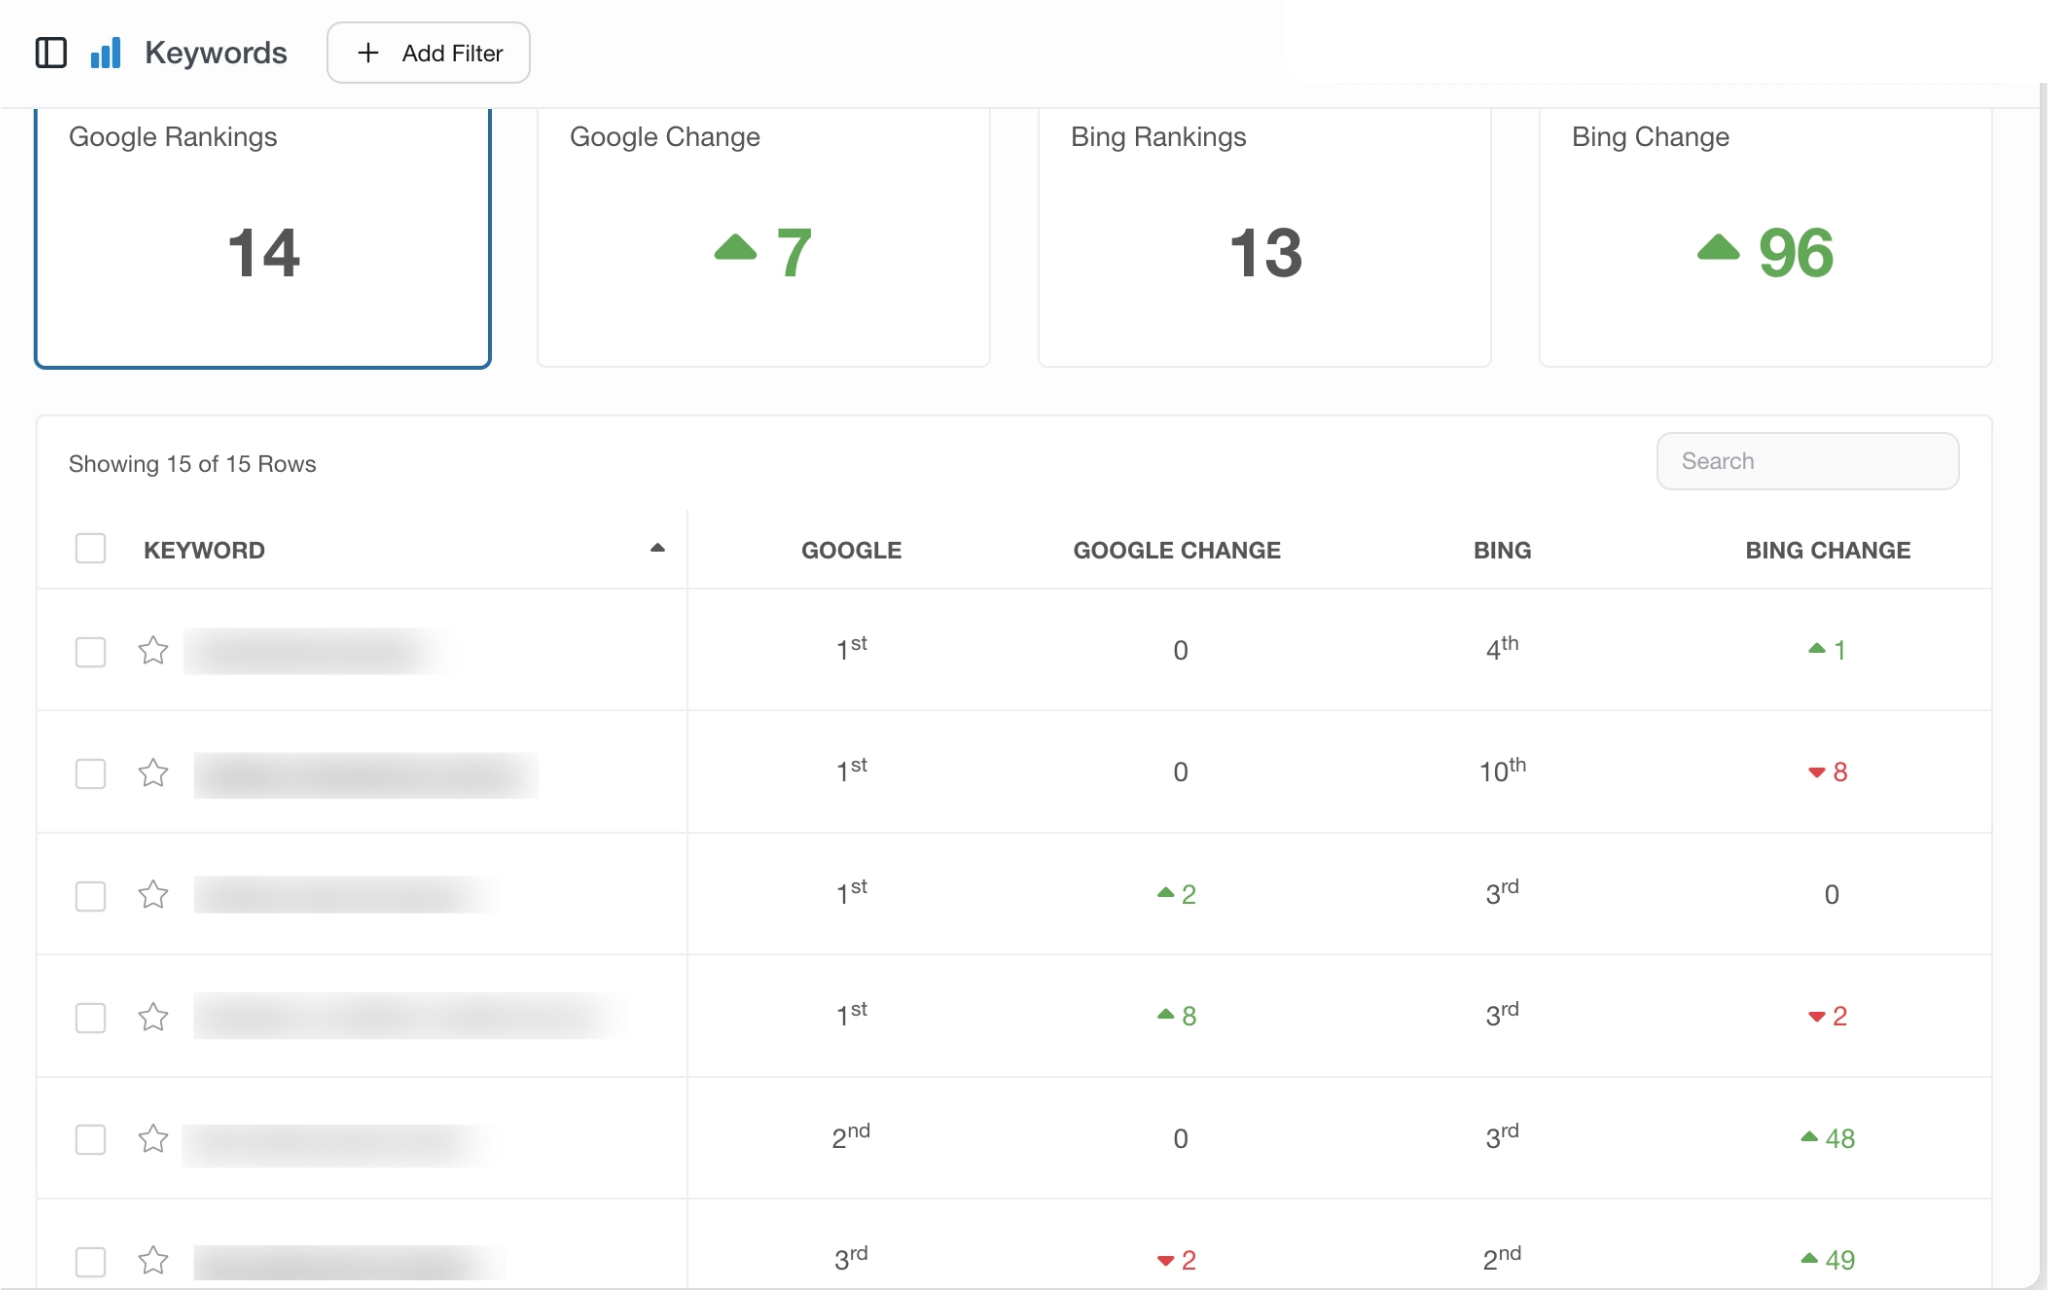Star the keyword with Google change up 8
Screen dimensions: 2048x1290
153,1017
